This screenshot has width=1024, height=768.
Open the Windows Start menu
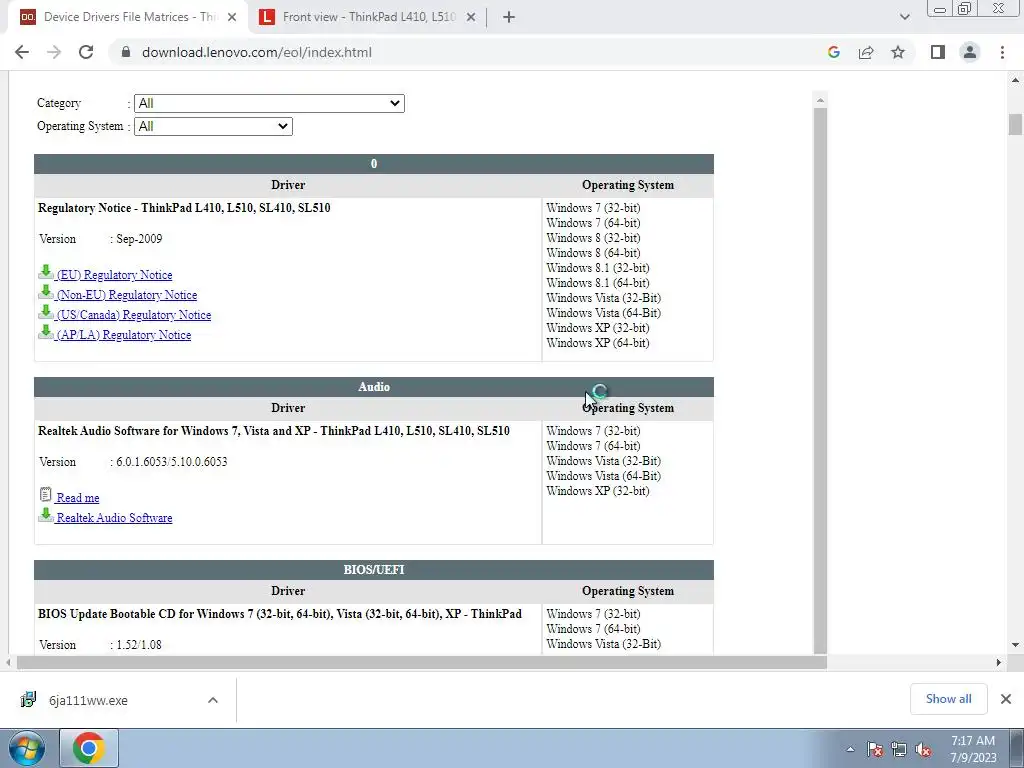tap(26, 748)
